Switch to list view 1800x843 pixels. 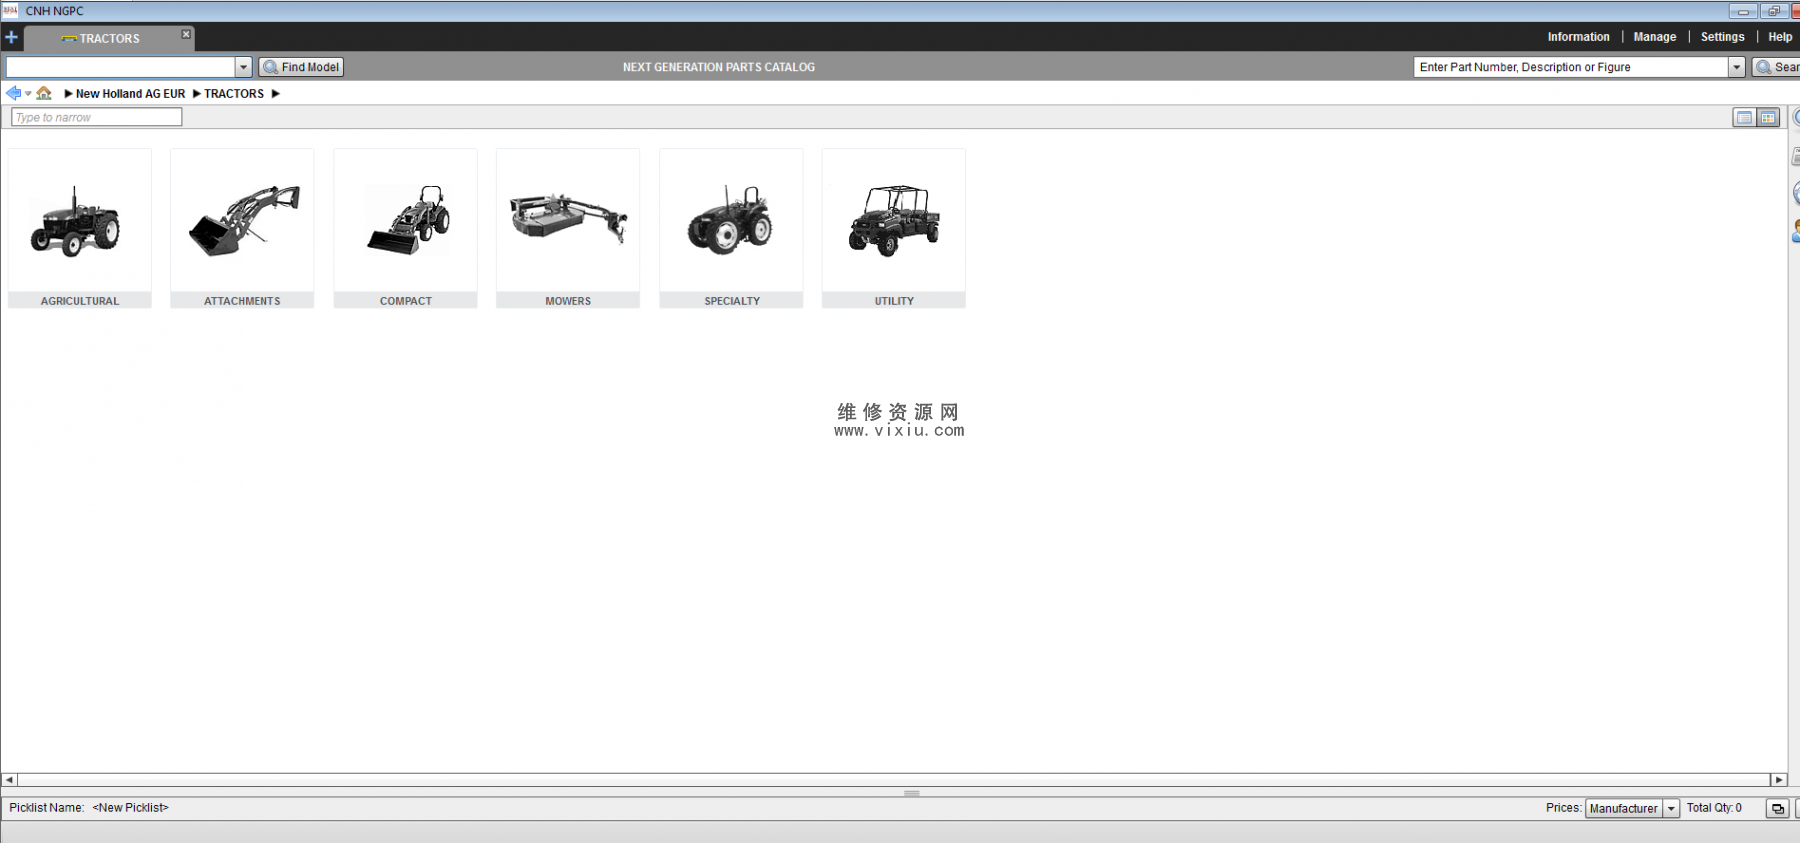1744,118
